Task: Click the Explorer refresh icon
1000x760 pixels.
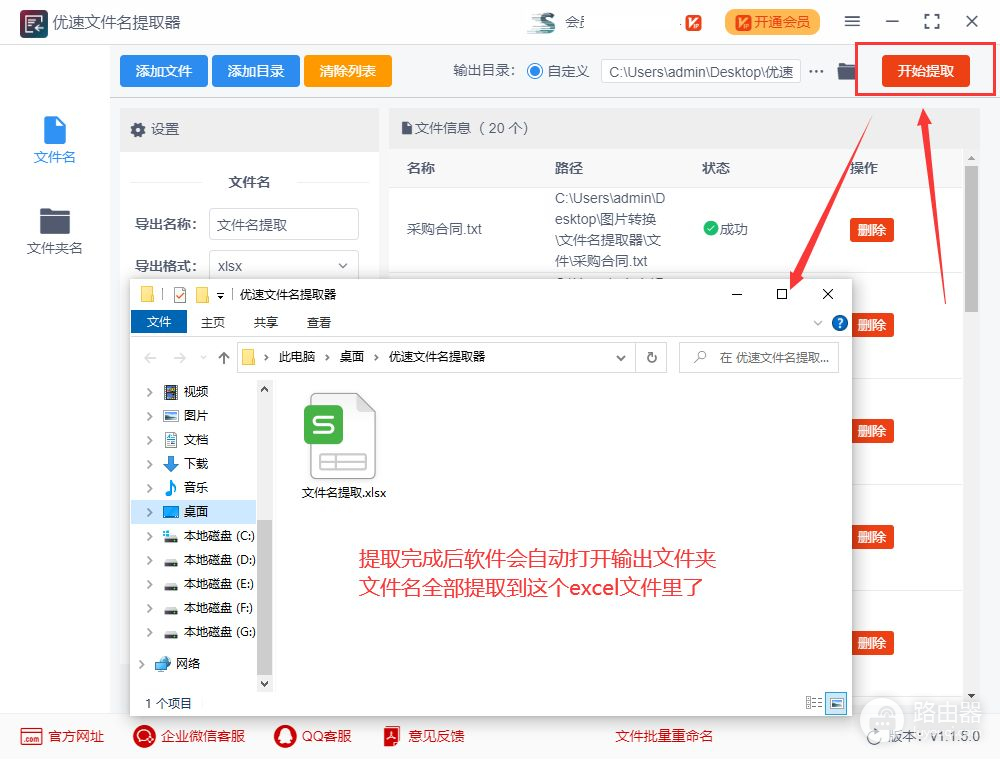Action: 652,357
